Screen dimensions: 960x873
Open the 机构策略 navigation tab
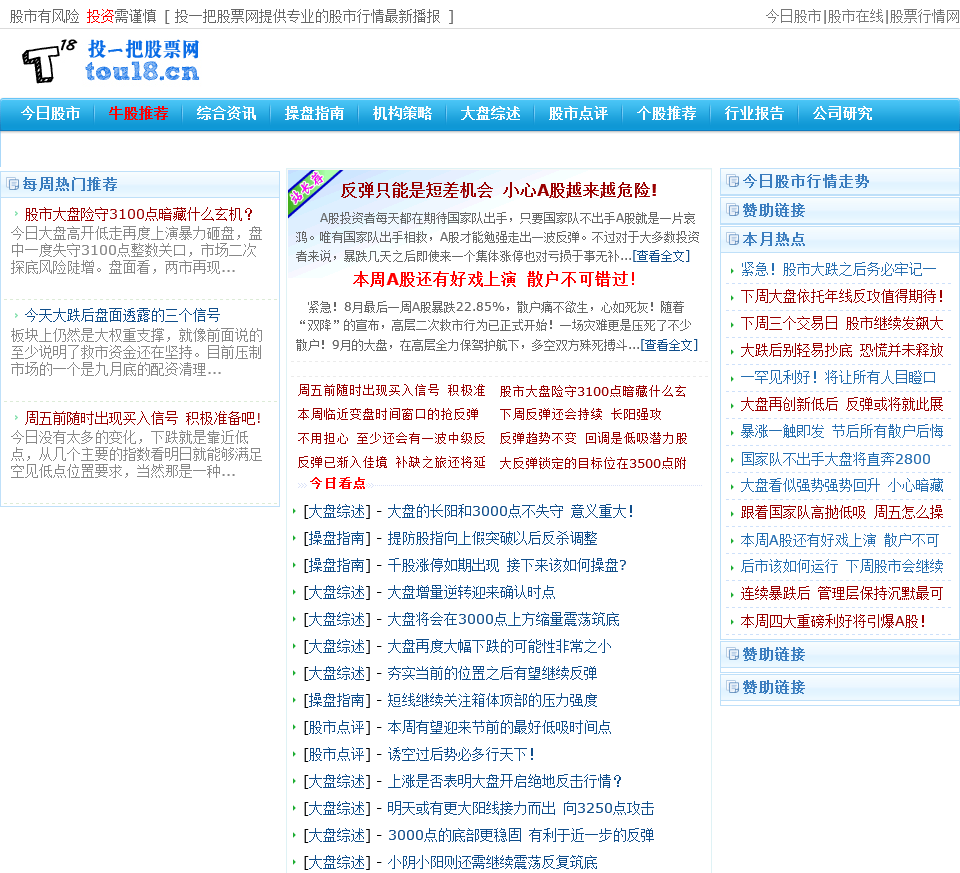pos(402,113)
